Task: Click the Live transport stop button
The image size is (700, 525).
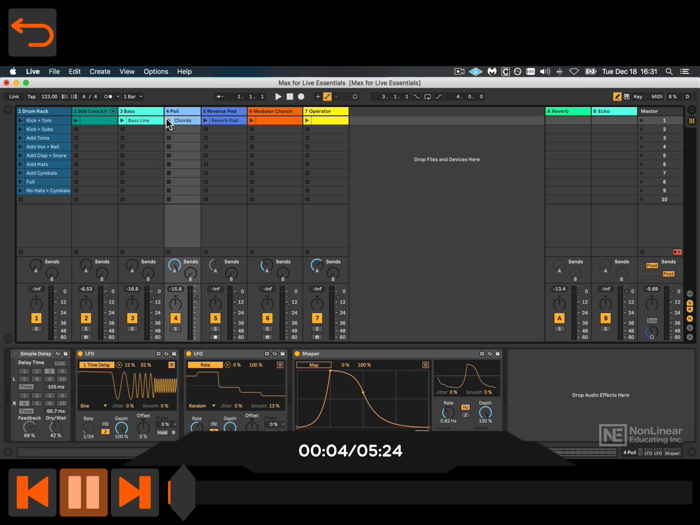Action: pyautogui.click(x=290, y=96)
